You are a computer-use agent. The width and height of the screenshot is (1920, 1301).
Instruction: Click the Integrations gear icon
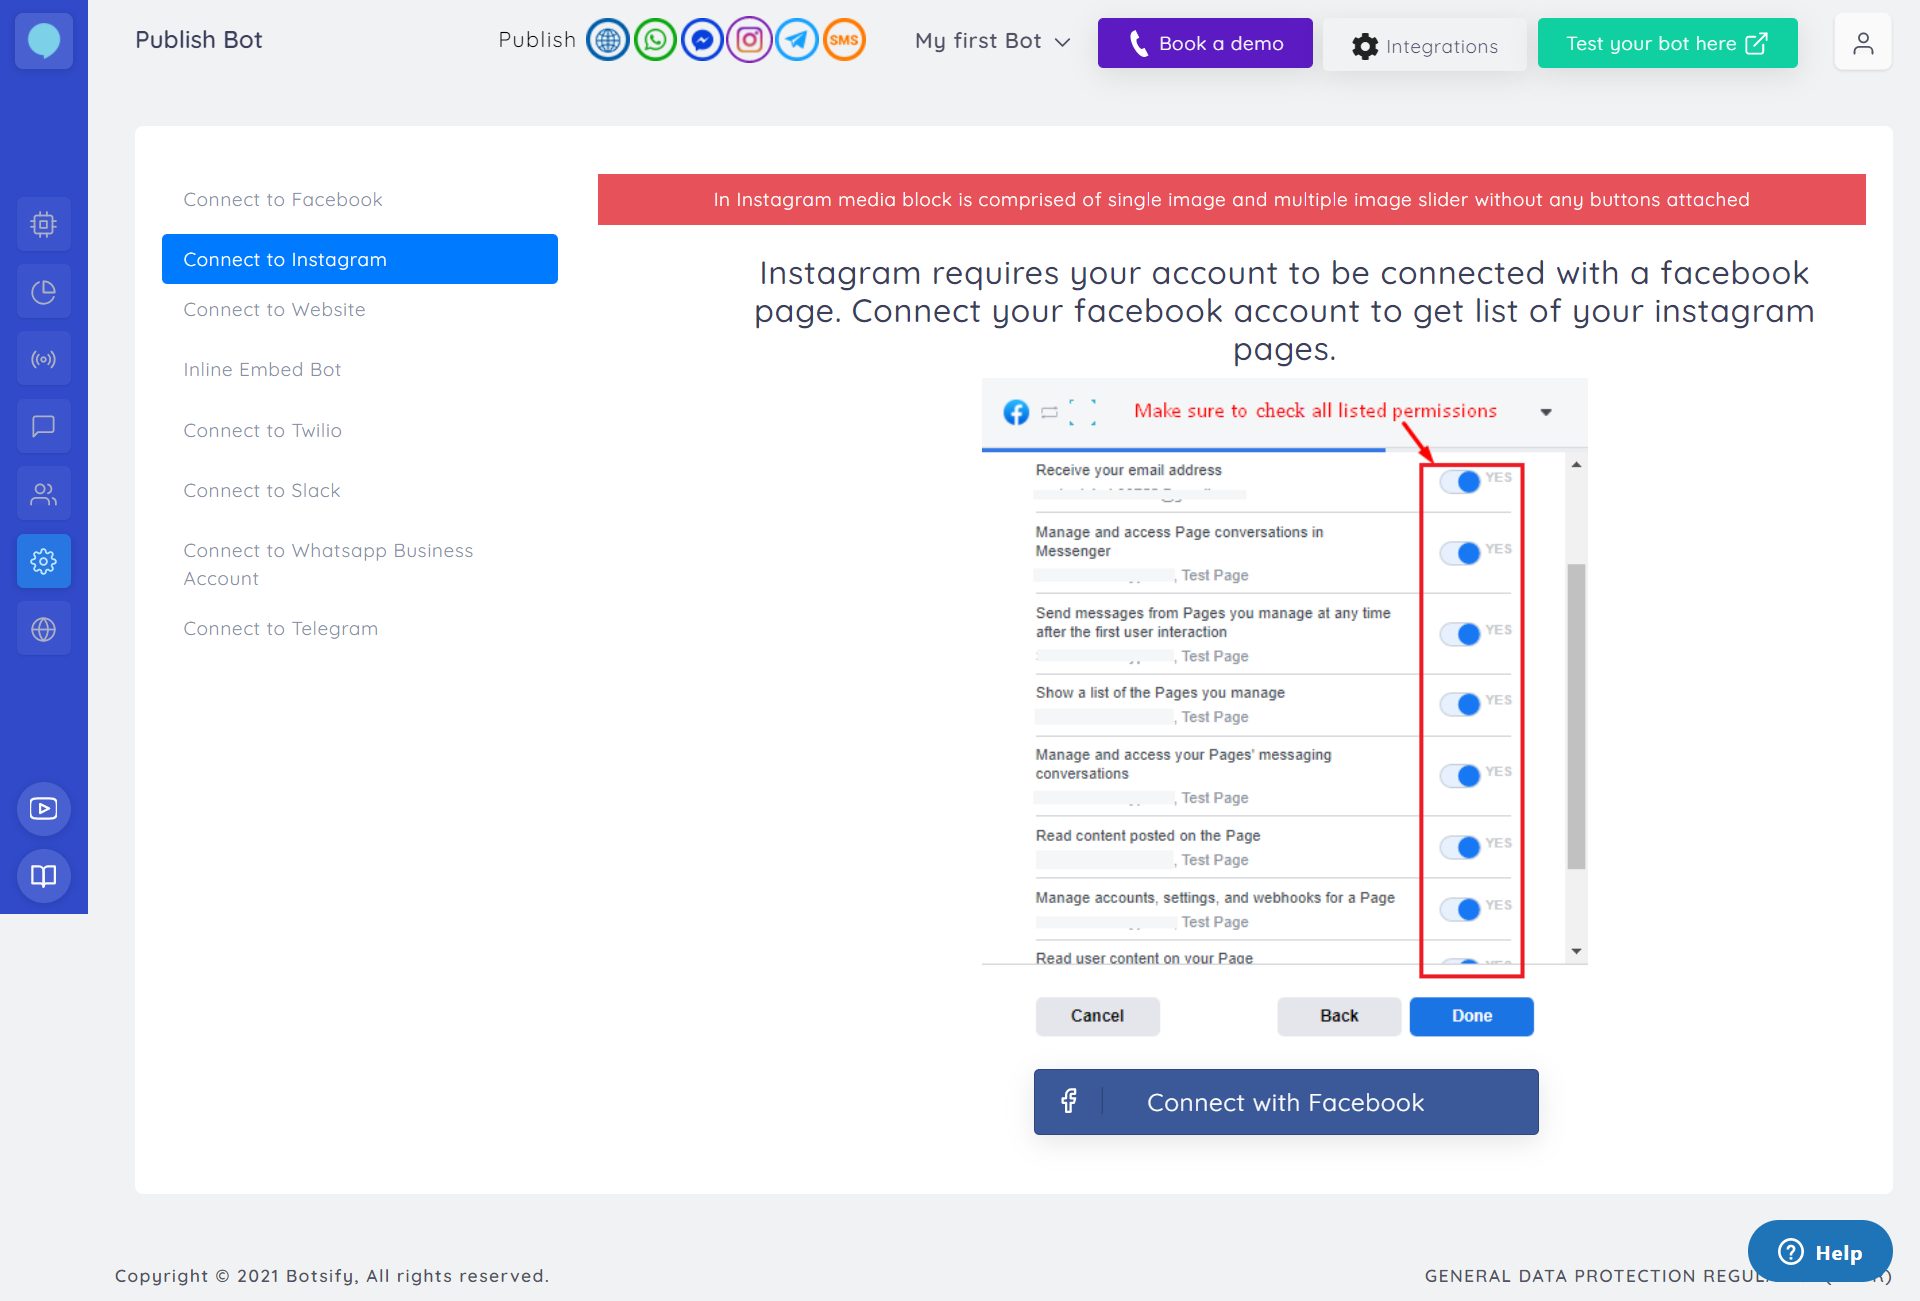1366,45
